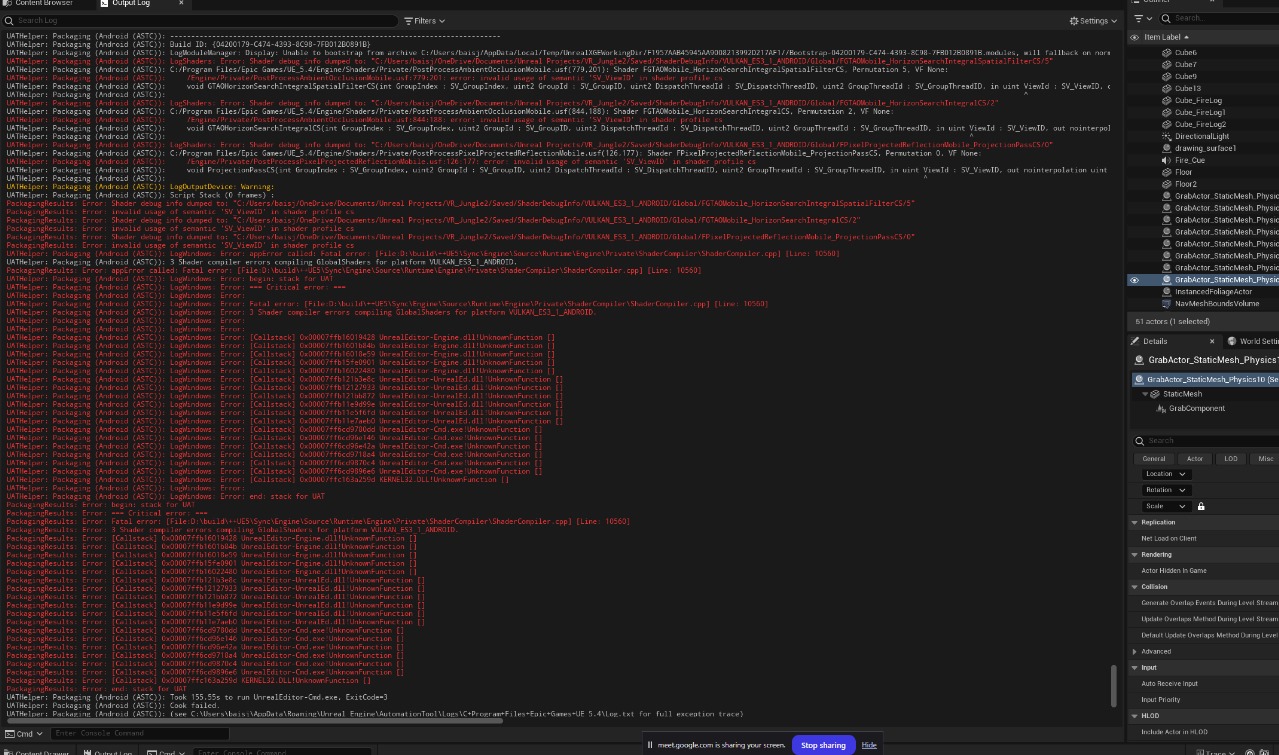1279x755 pixels.
Task: Click the Search Log input field
Action: click(200, 20)
